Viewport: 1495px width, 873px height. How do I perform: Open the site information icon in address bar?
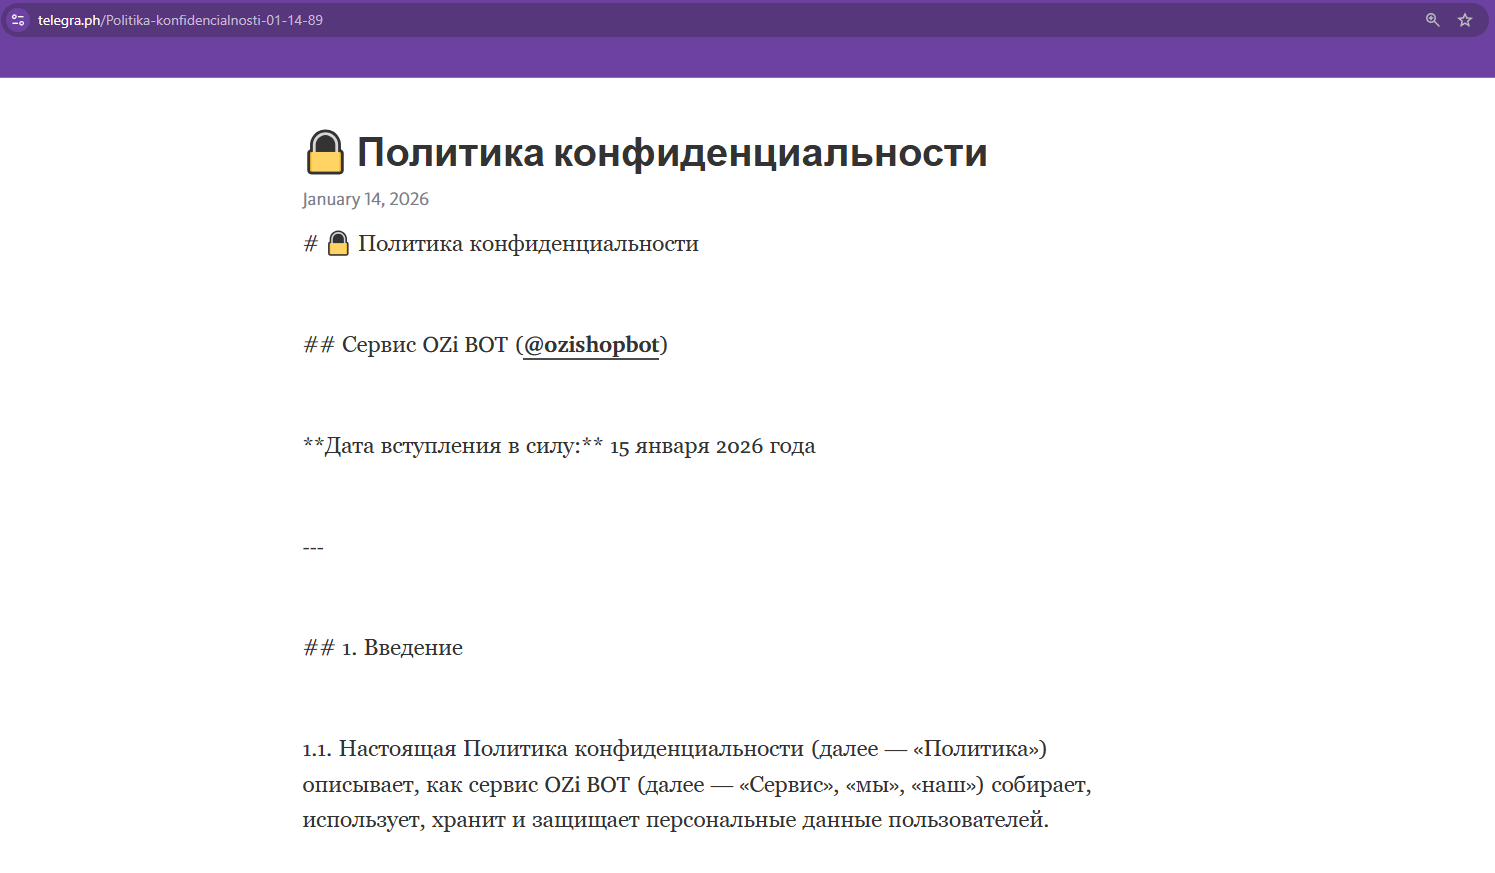(18, 20)
